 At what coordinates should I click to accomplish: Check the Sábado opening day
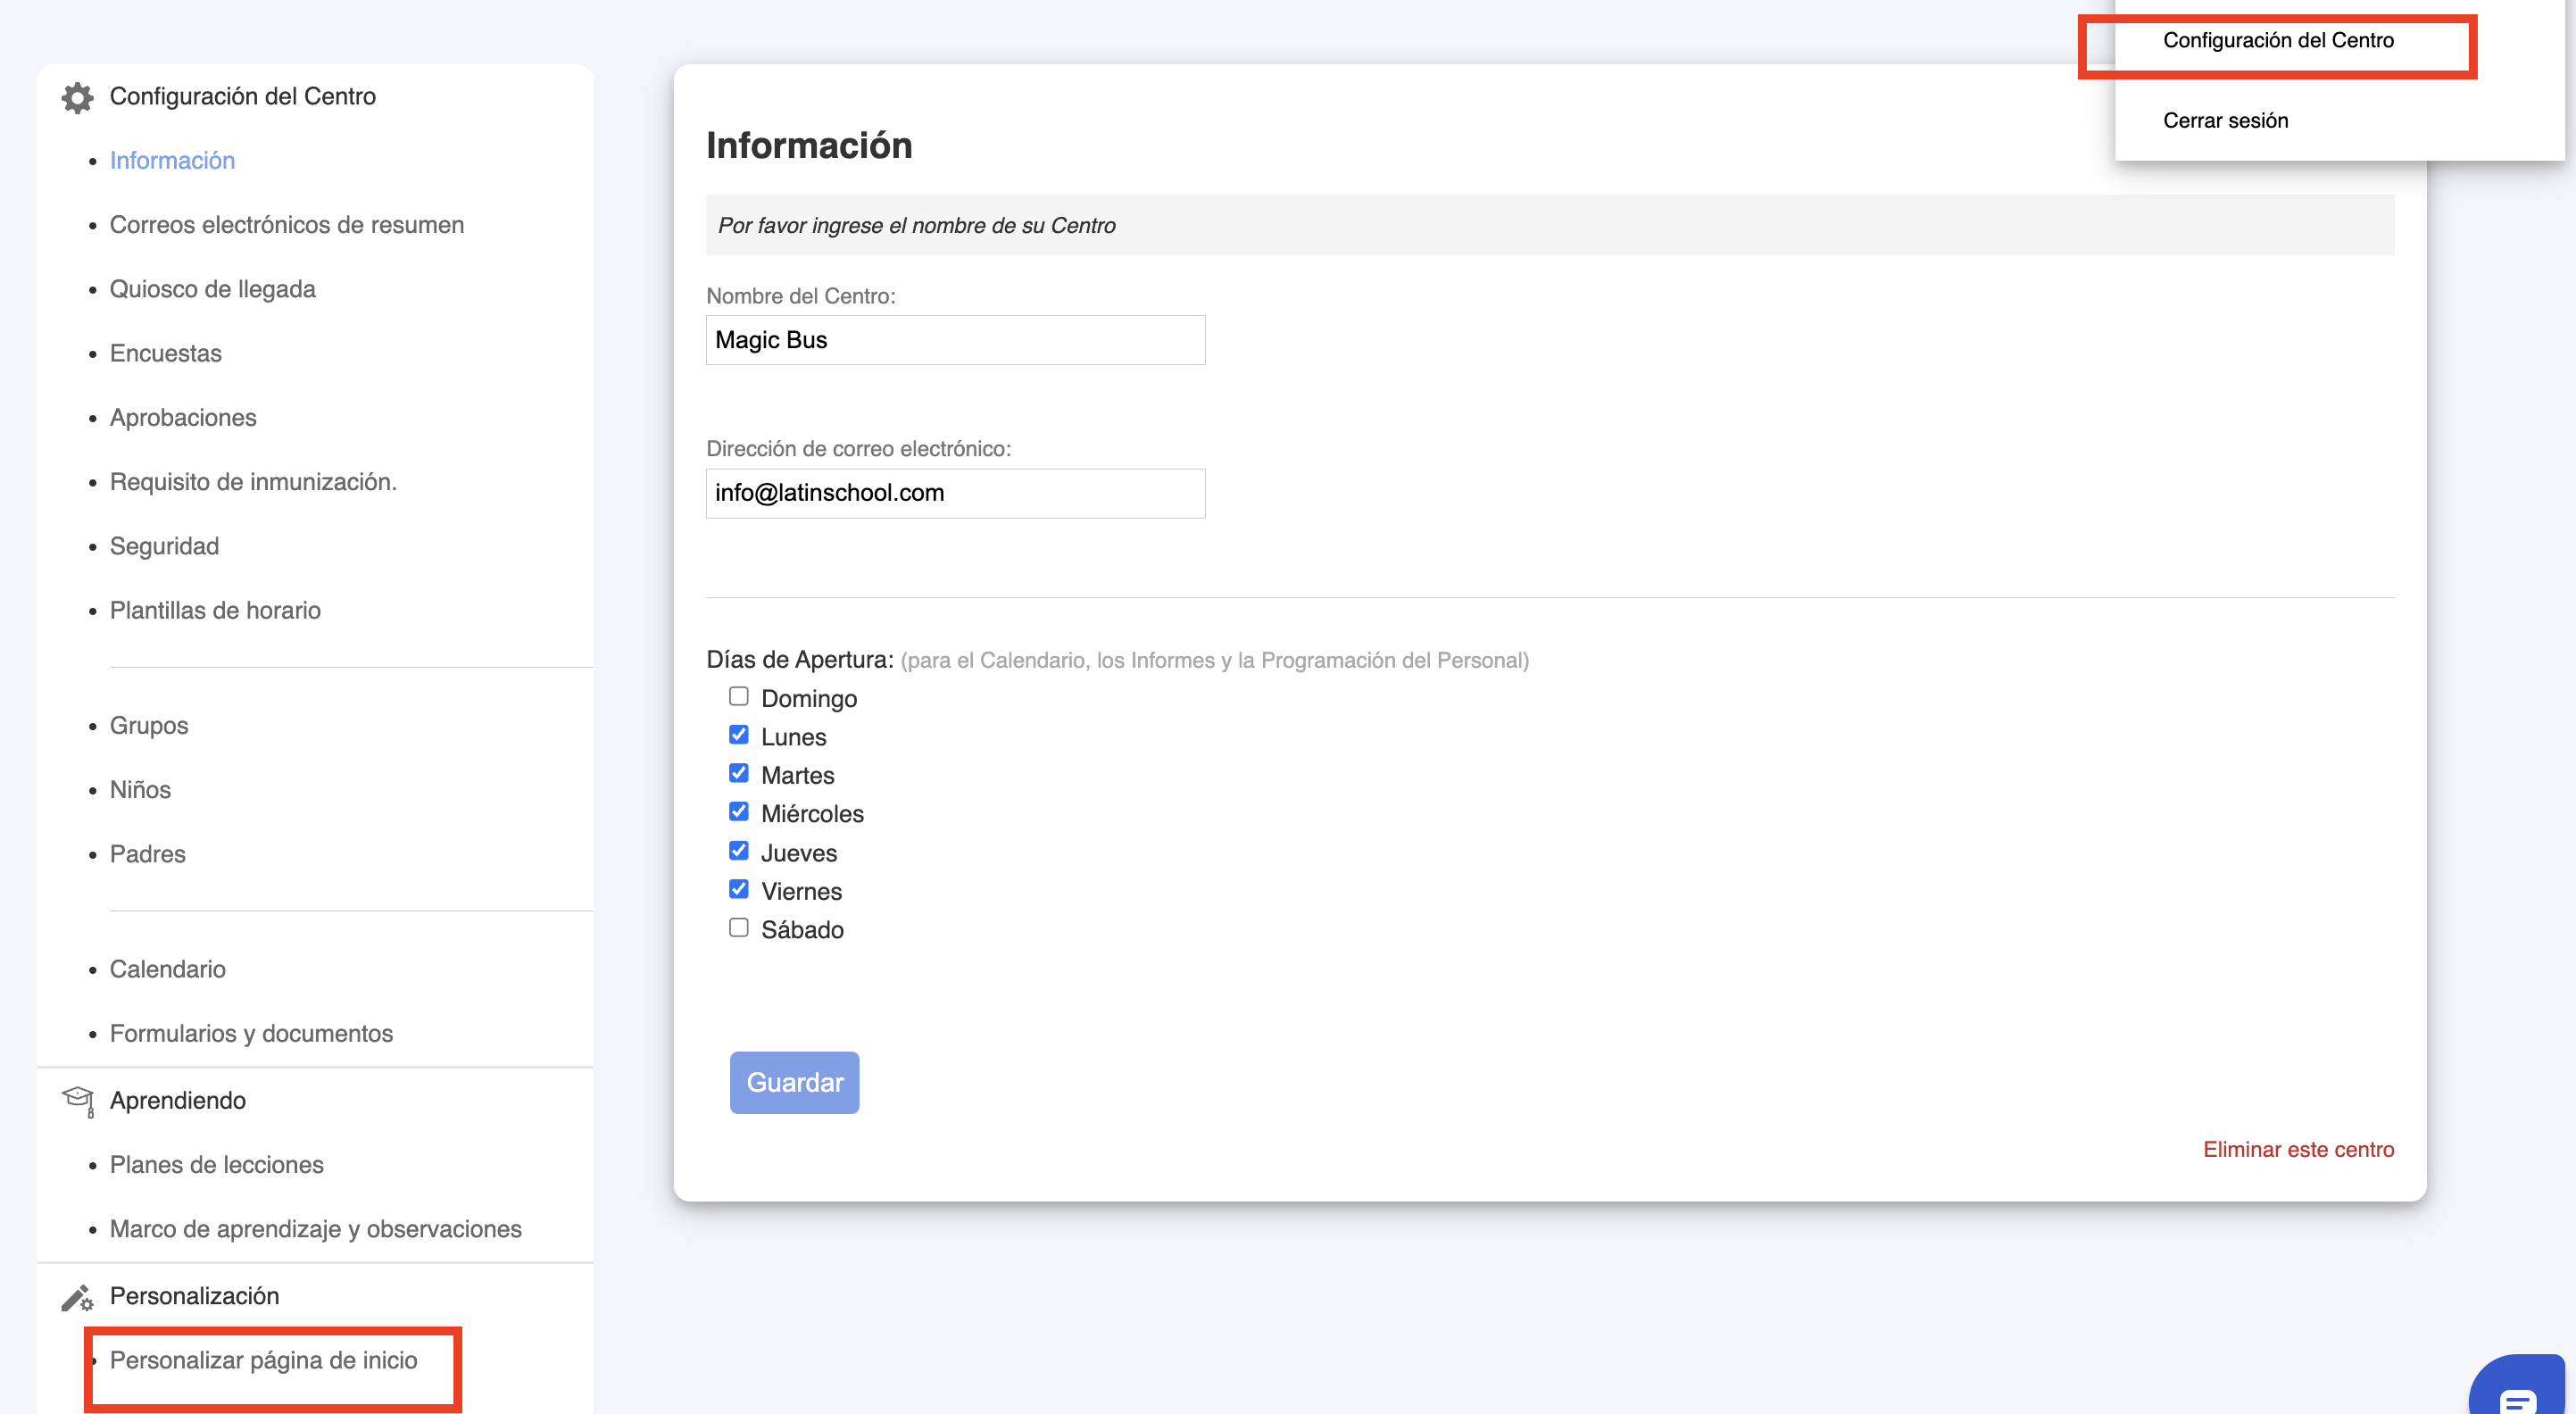(738, 928)
